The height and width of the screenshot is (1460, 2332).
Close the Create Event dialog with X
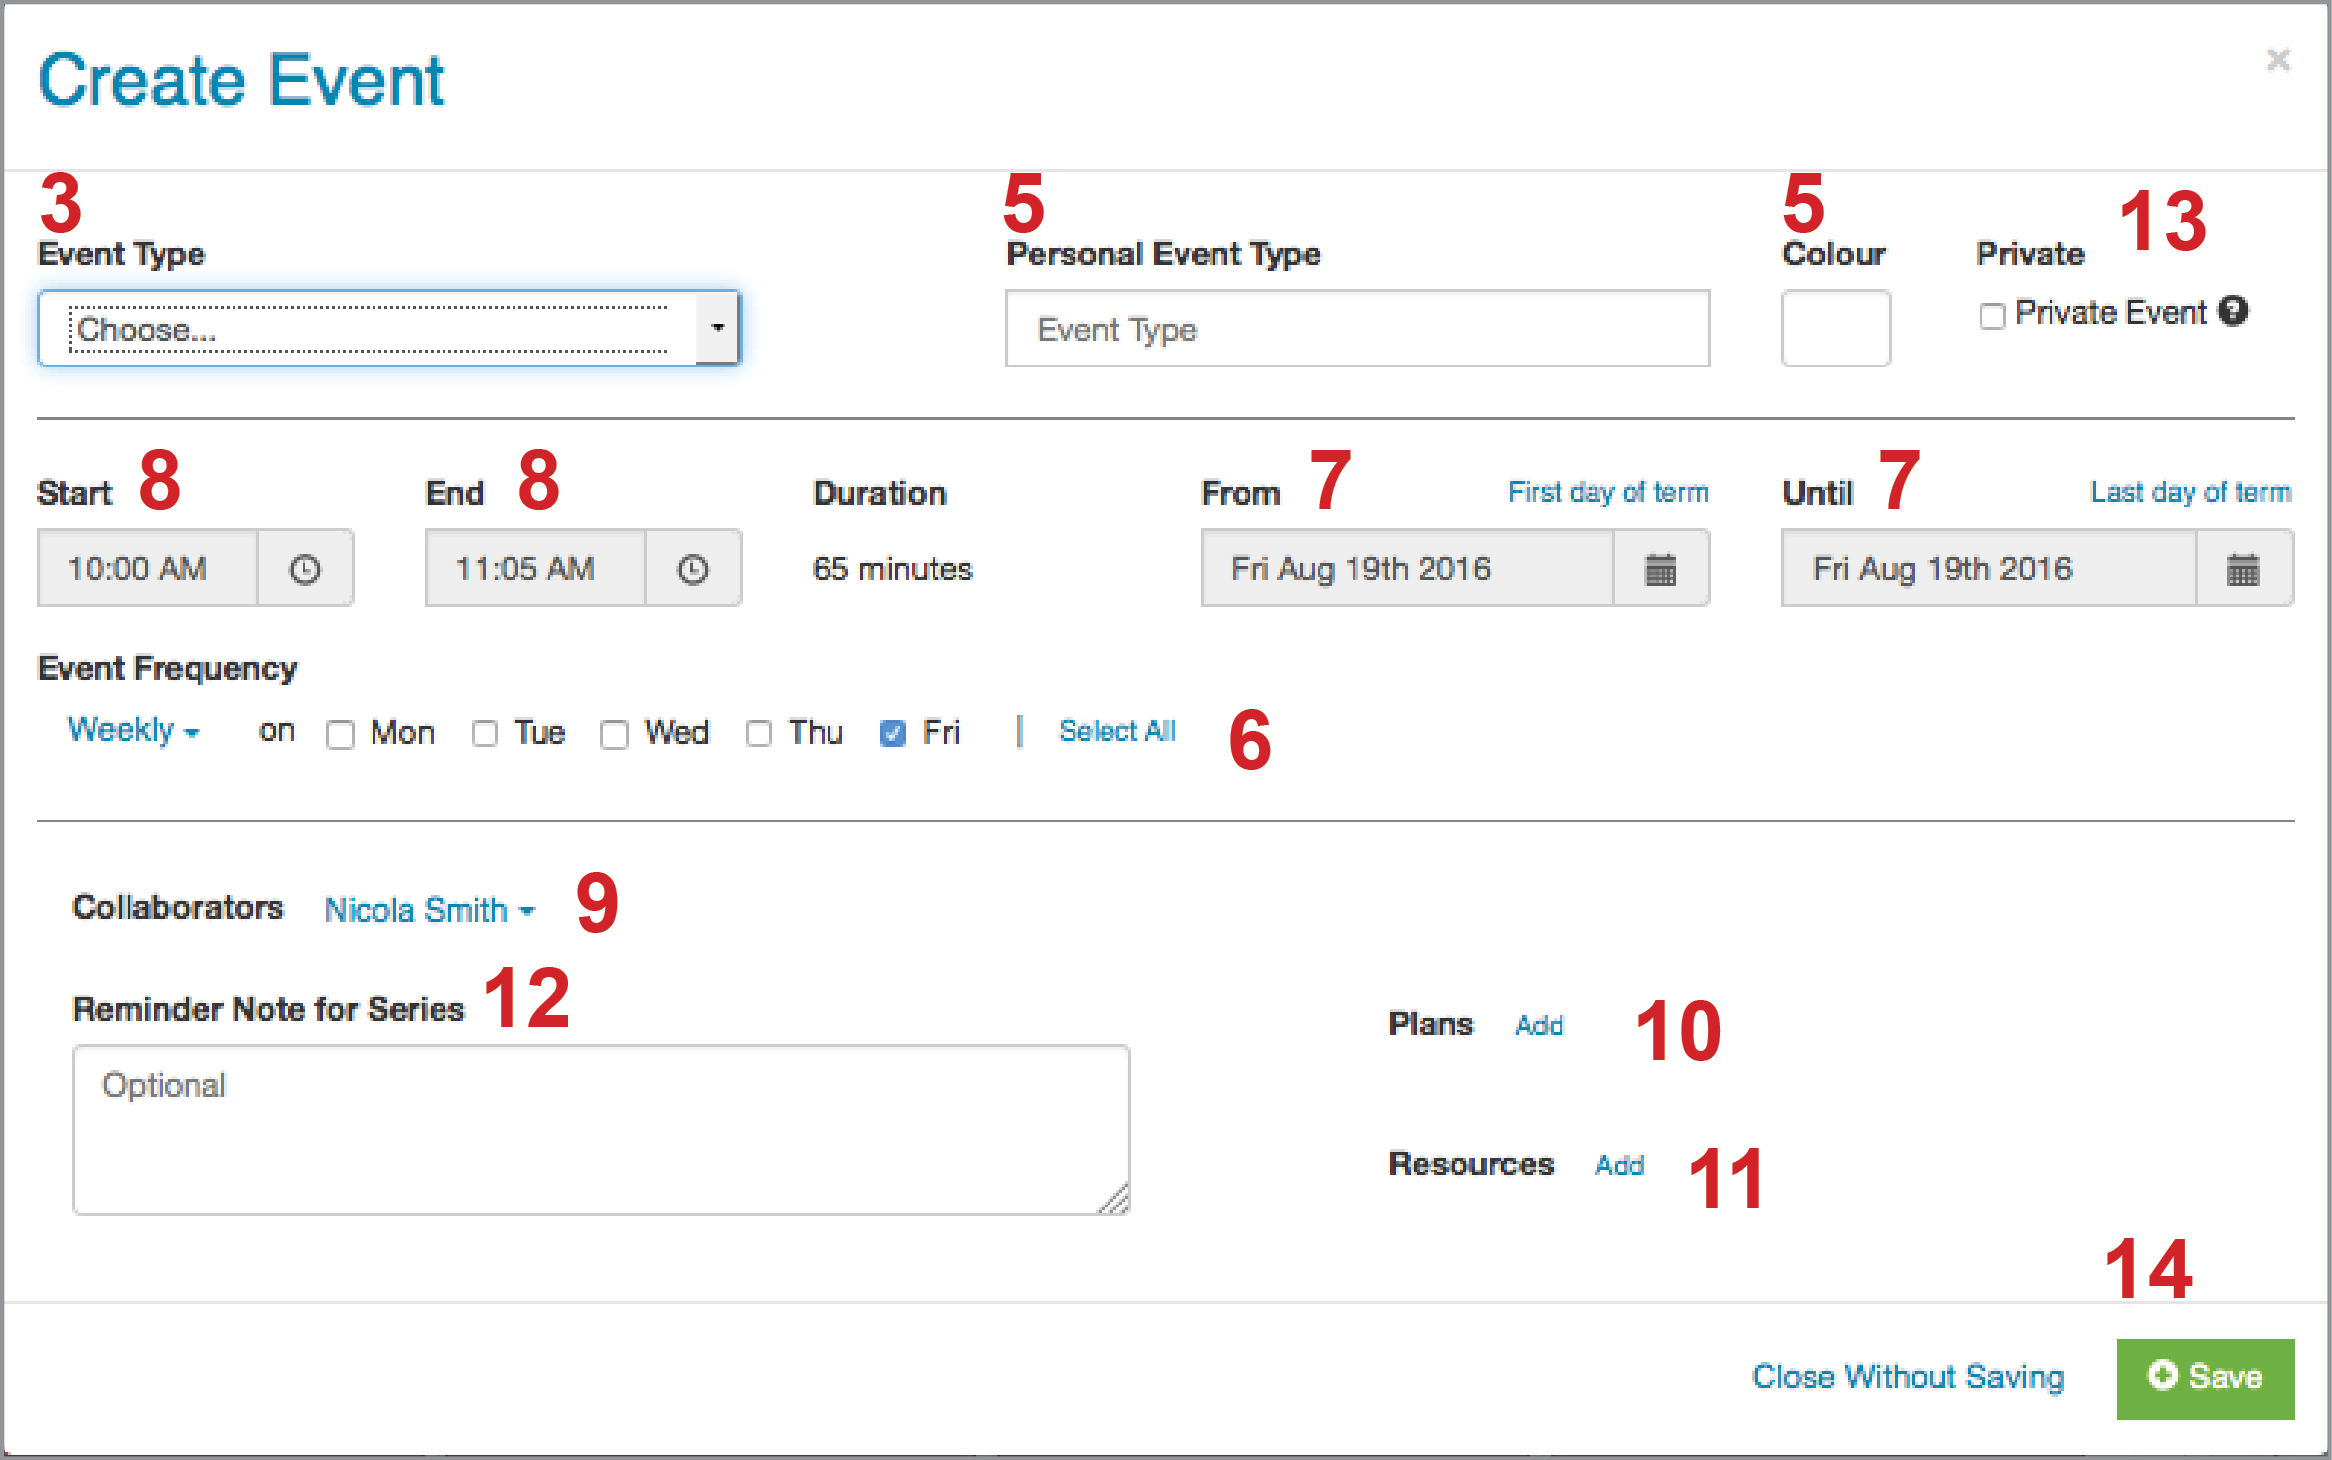(2278, 60)
